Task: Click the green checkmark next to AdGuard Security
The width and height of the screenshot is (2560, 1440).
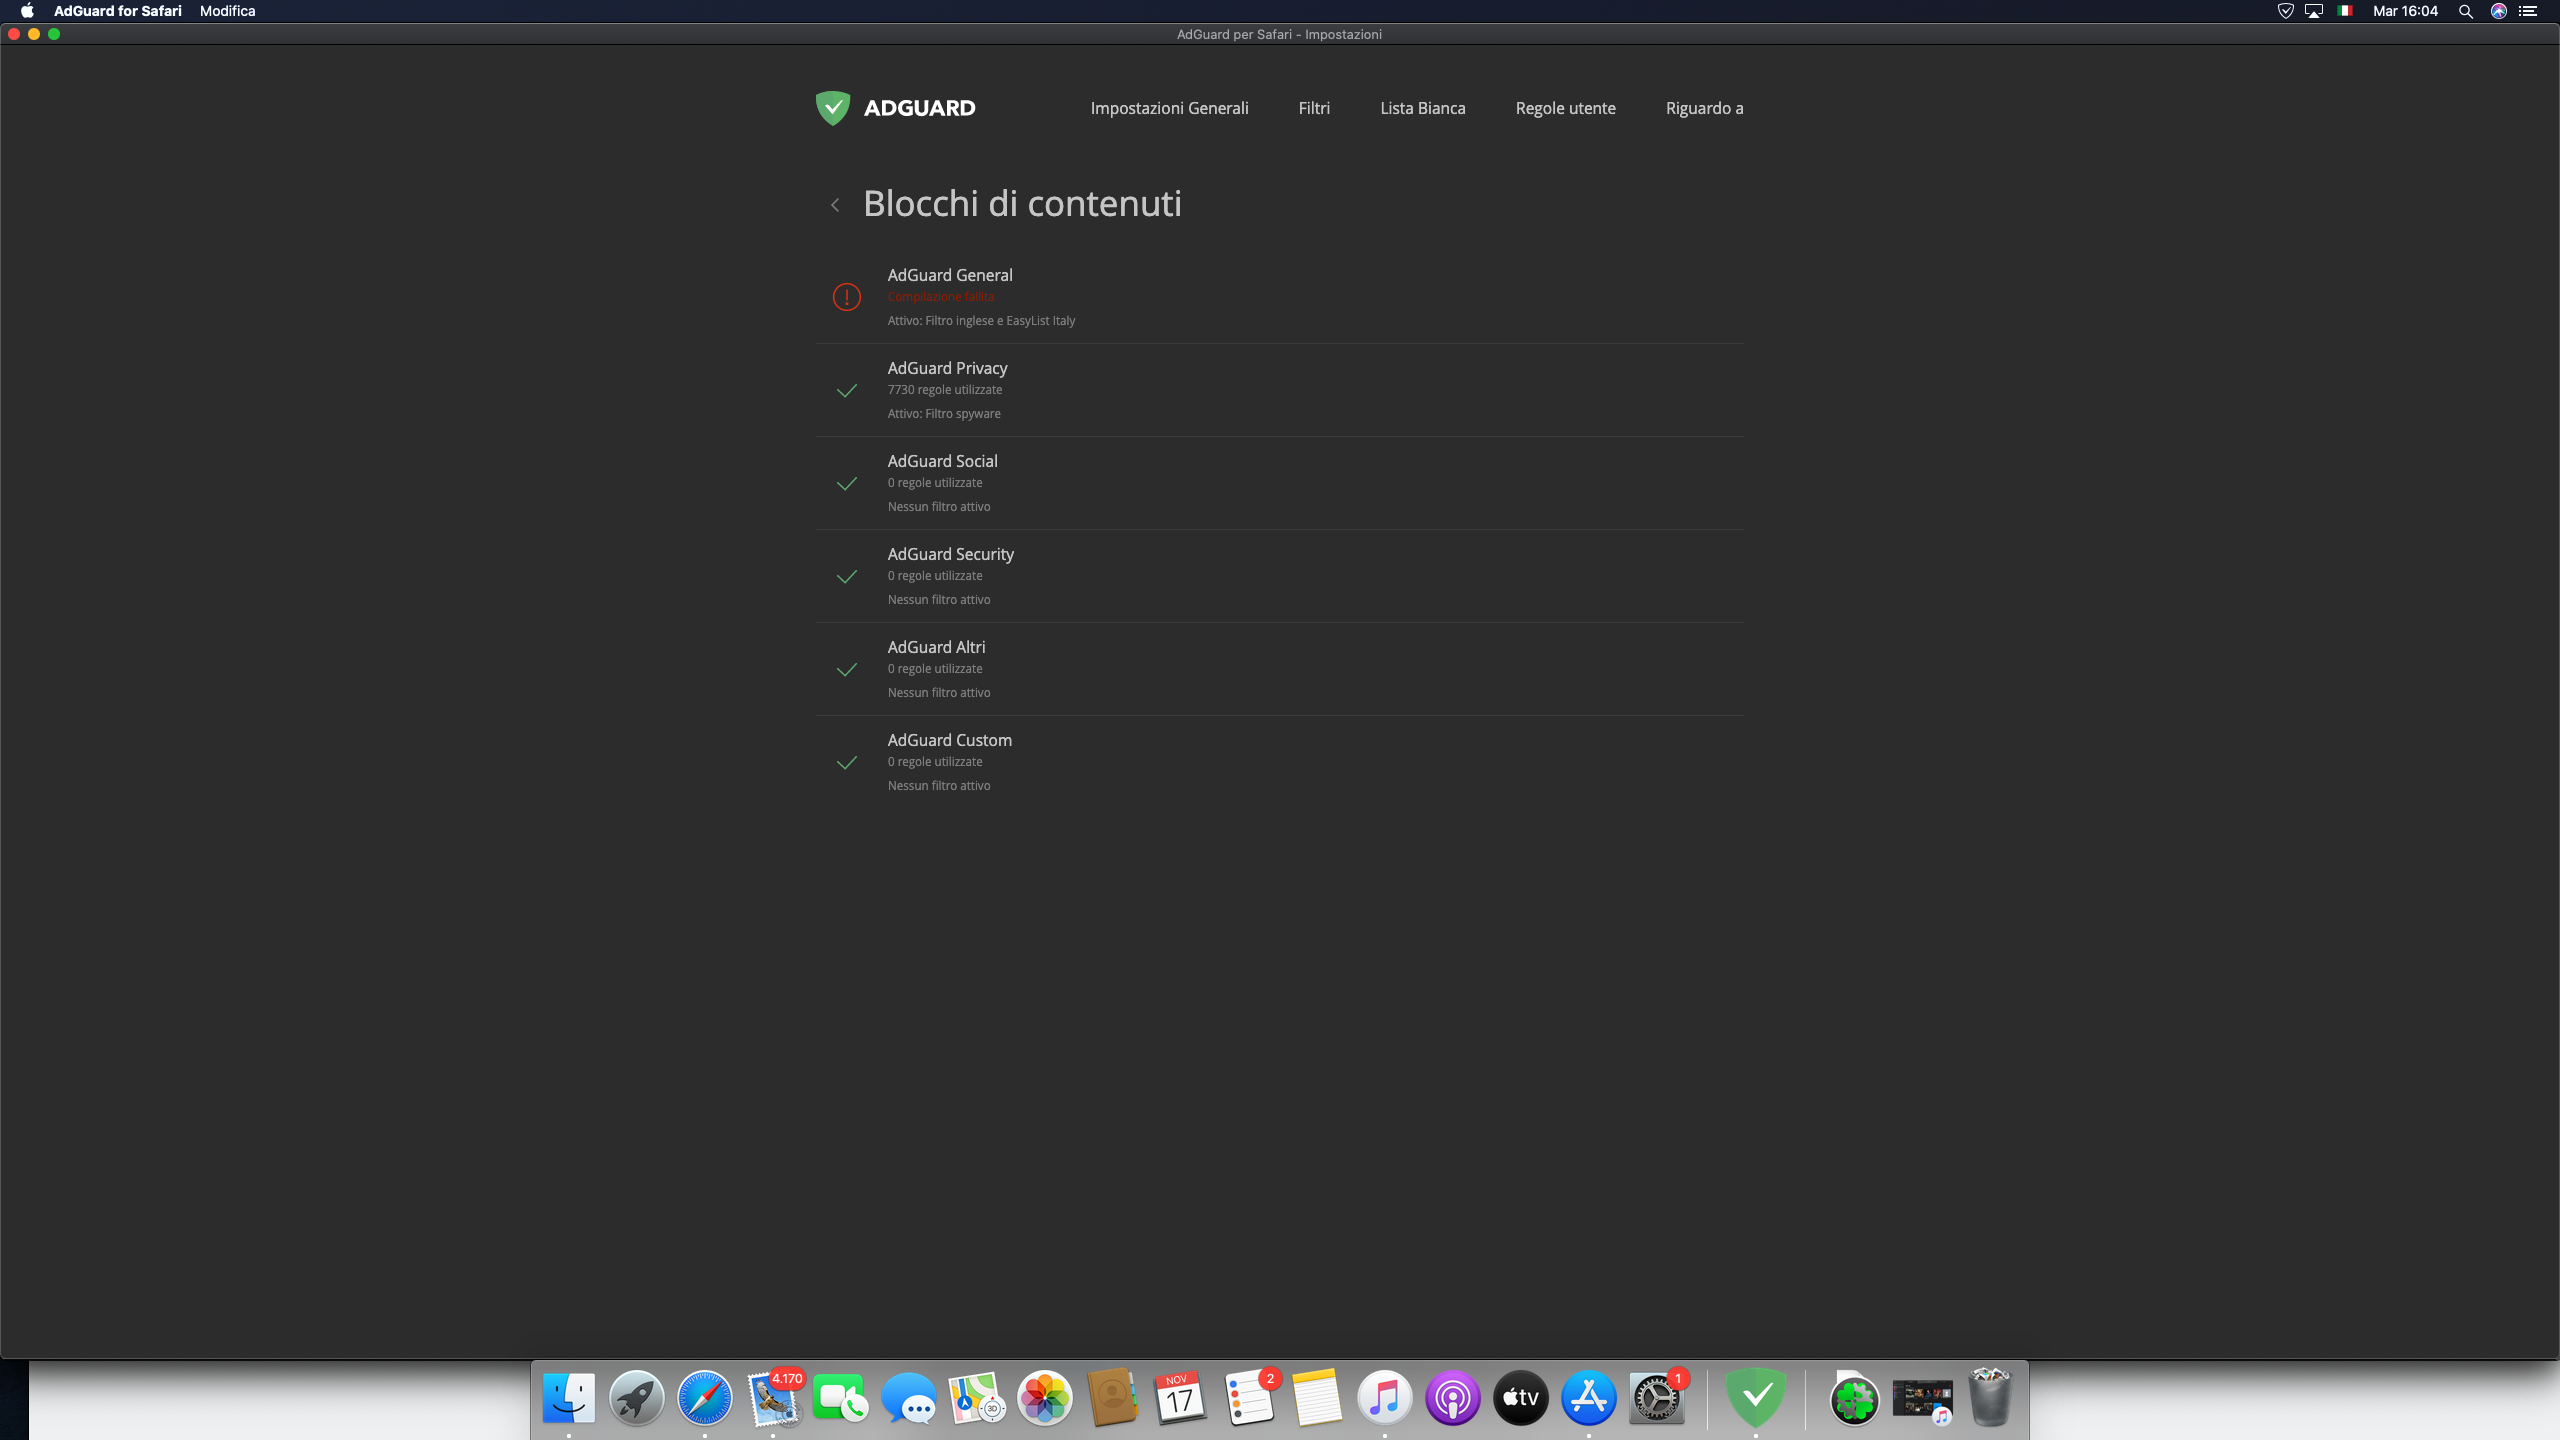Action: [847, 576]
